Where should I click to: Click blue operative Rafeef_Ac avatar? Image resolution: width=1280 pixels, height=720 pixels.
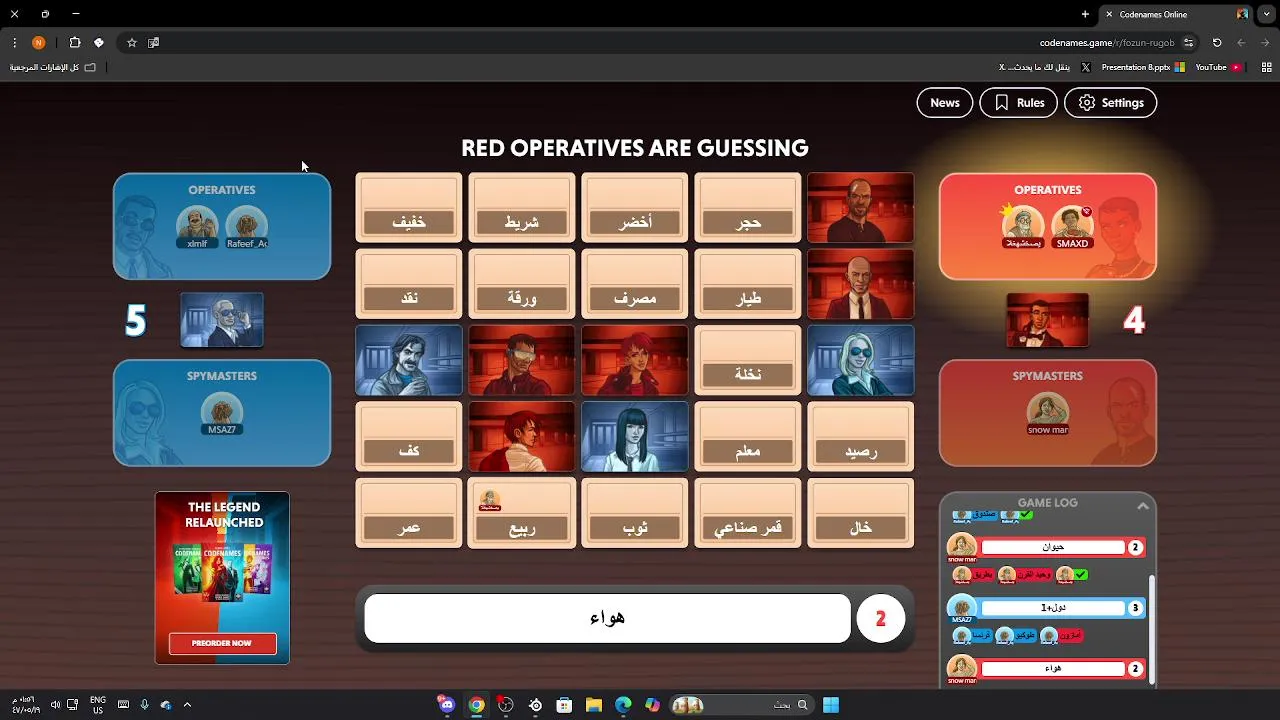(x=246, y=226)
